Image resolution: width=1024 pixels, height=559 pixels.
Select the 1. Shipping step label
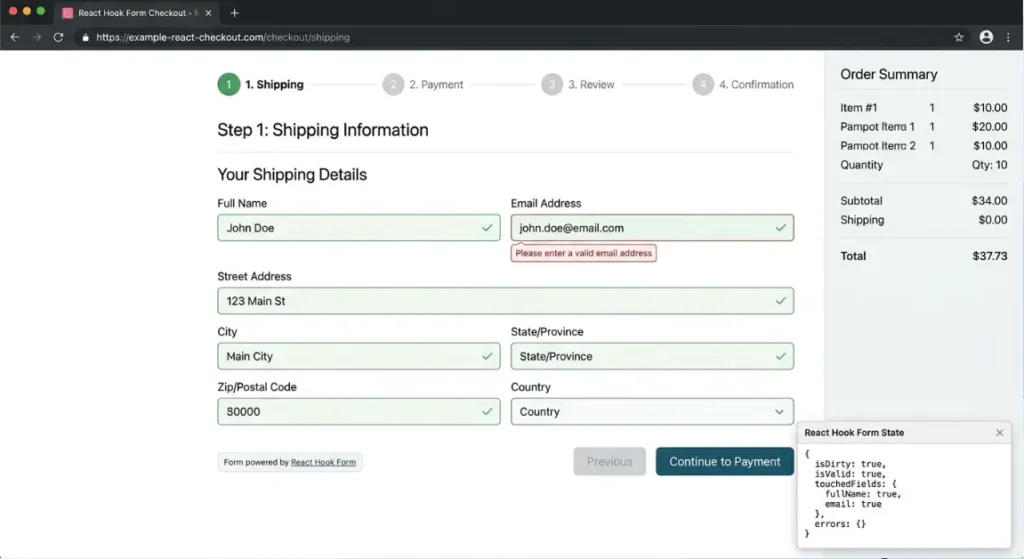[x=274, y=84]
